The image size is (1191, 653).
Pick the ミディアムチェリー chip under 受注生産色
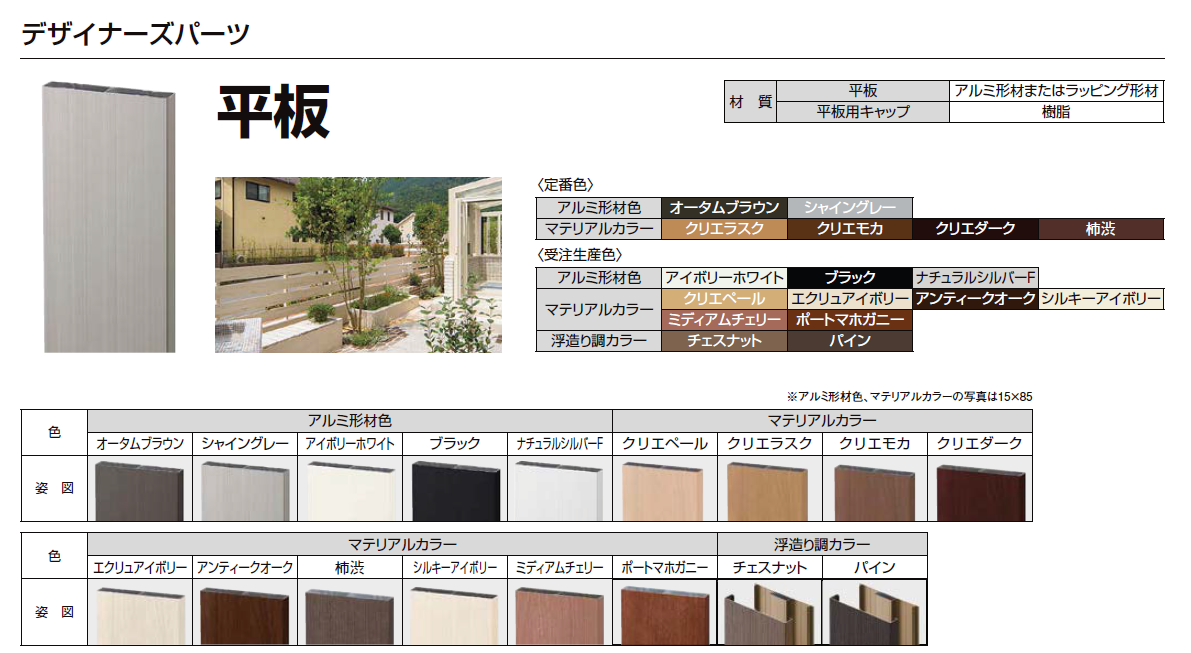tap(725, 320)
